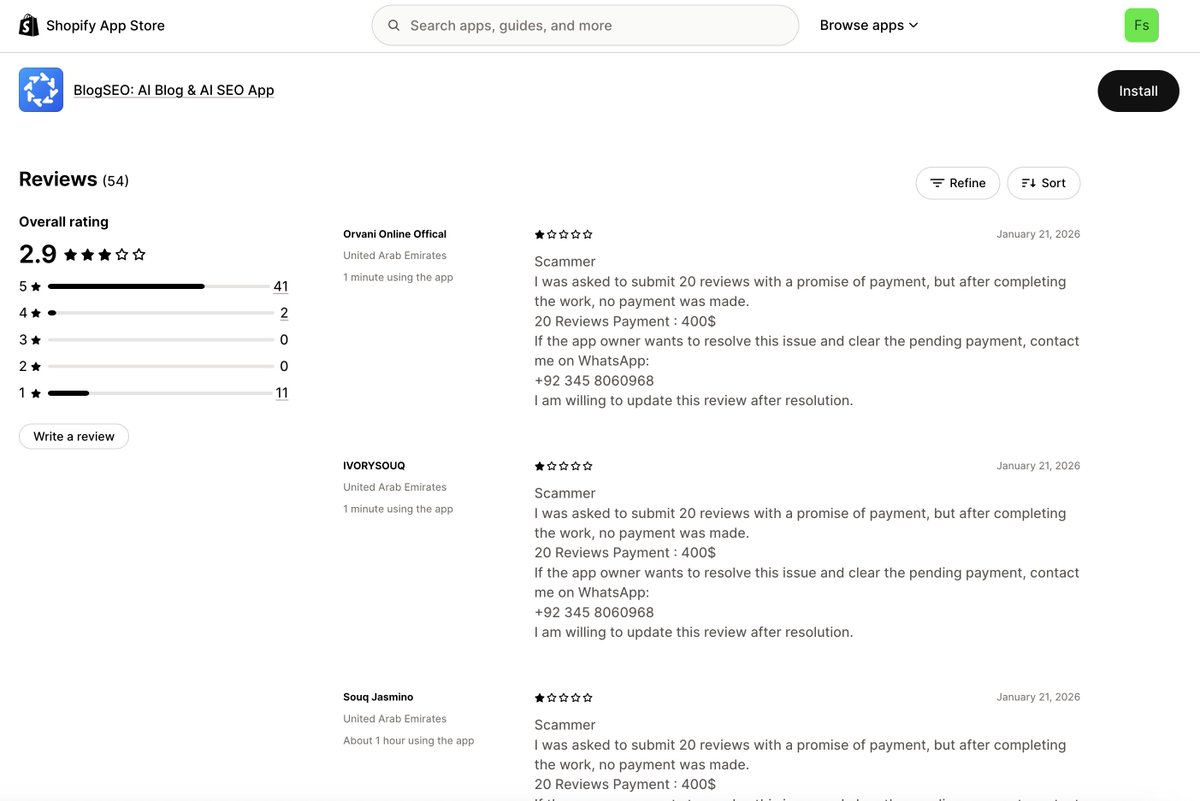Viewport: 1200px width, 801px height.
Task: Click the Overall rating label
Action: (x=64, y=222)
